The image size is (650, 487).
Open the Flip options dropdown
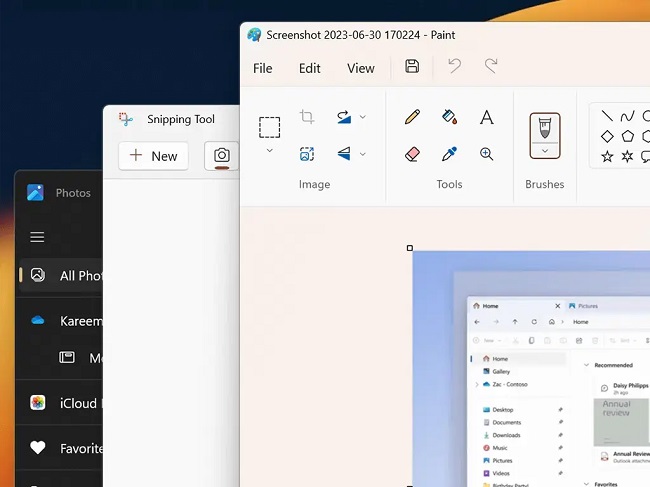[362, 154]
